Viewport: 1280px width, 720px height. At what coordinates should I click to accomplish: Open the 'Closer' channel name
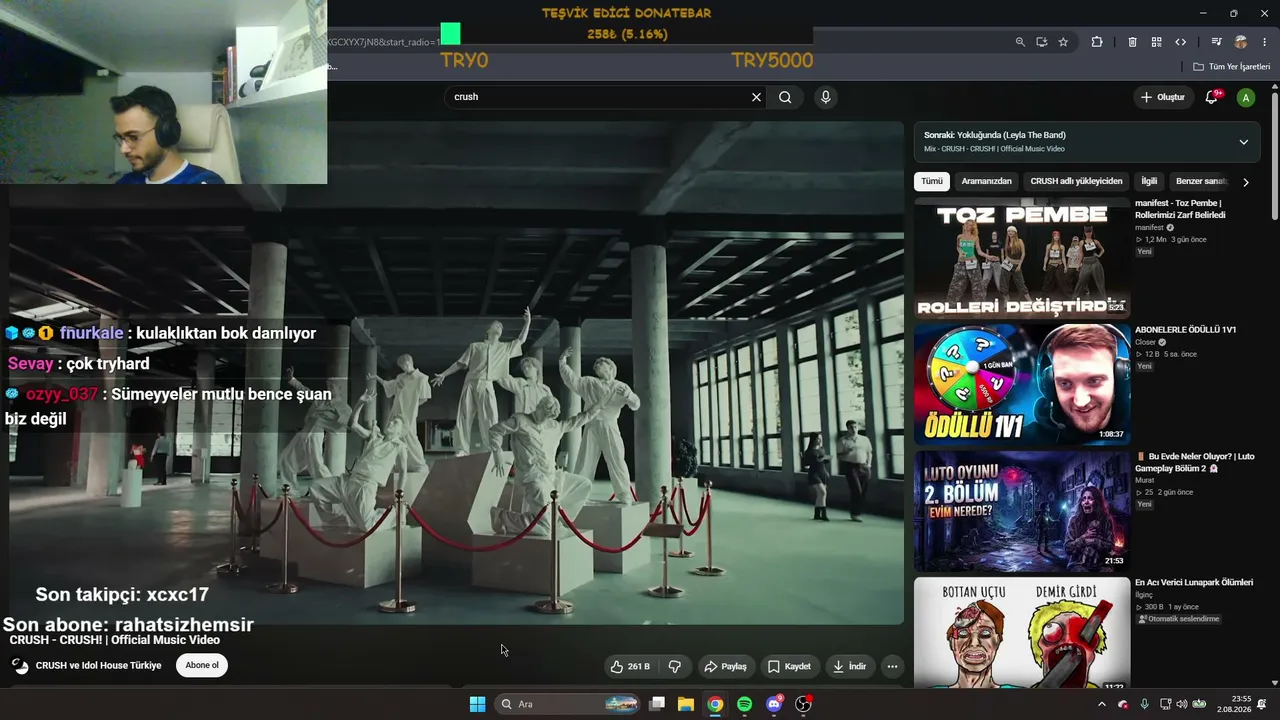tap(1145, 342)
